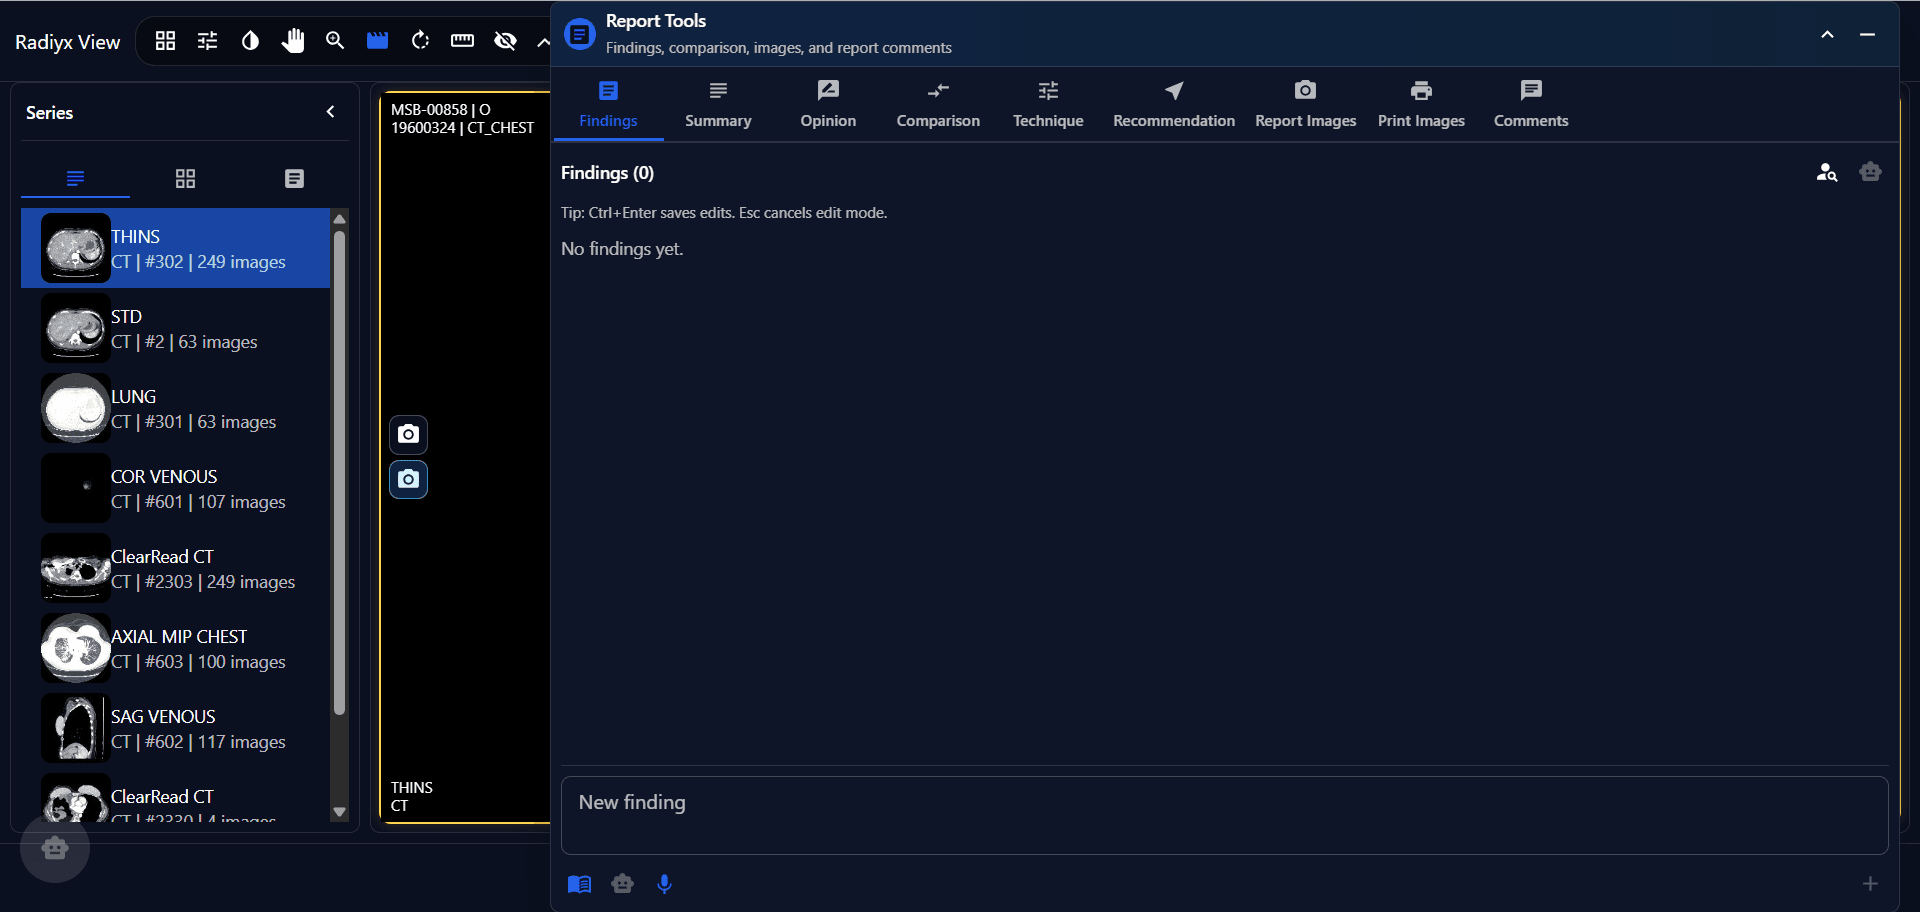Switch series panel to grid view

[x=185, y=179]
